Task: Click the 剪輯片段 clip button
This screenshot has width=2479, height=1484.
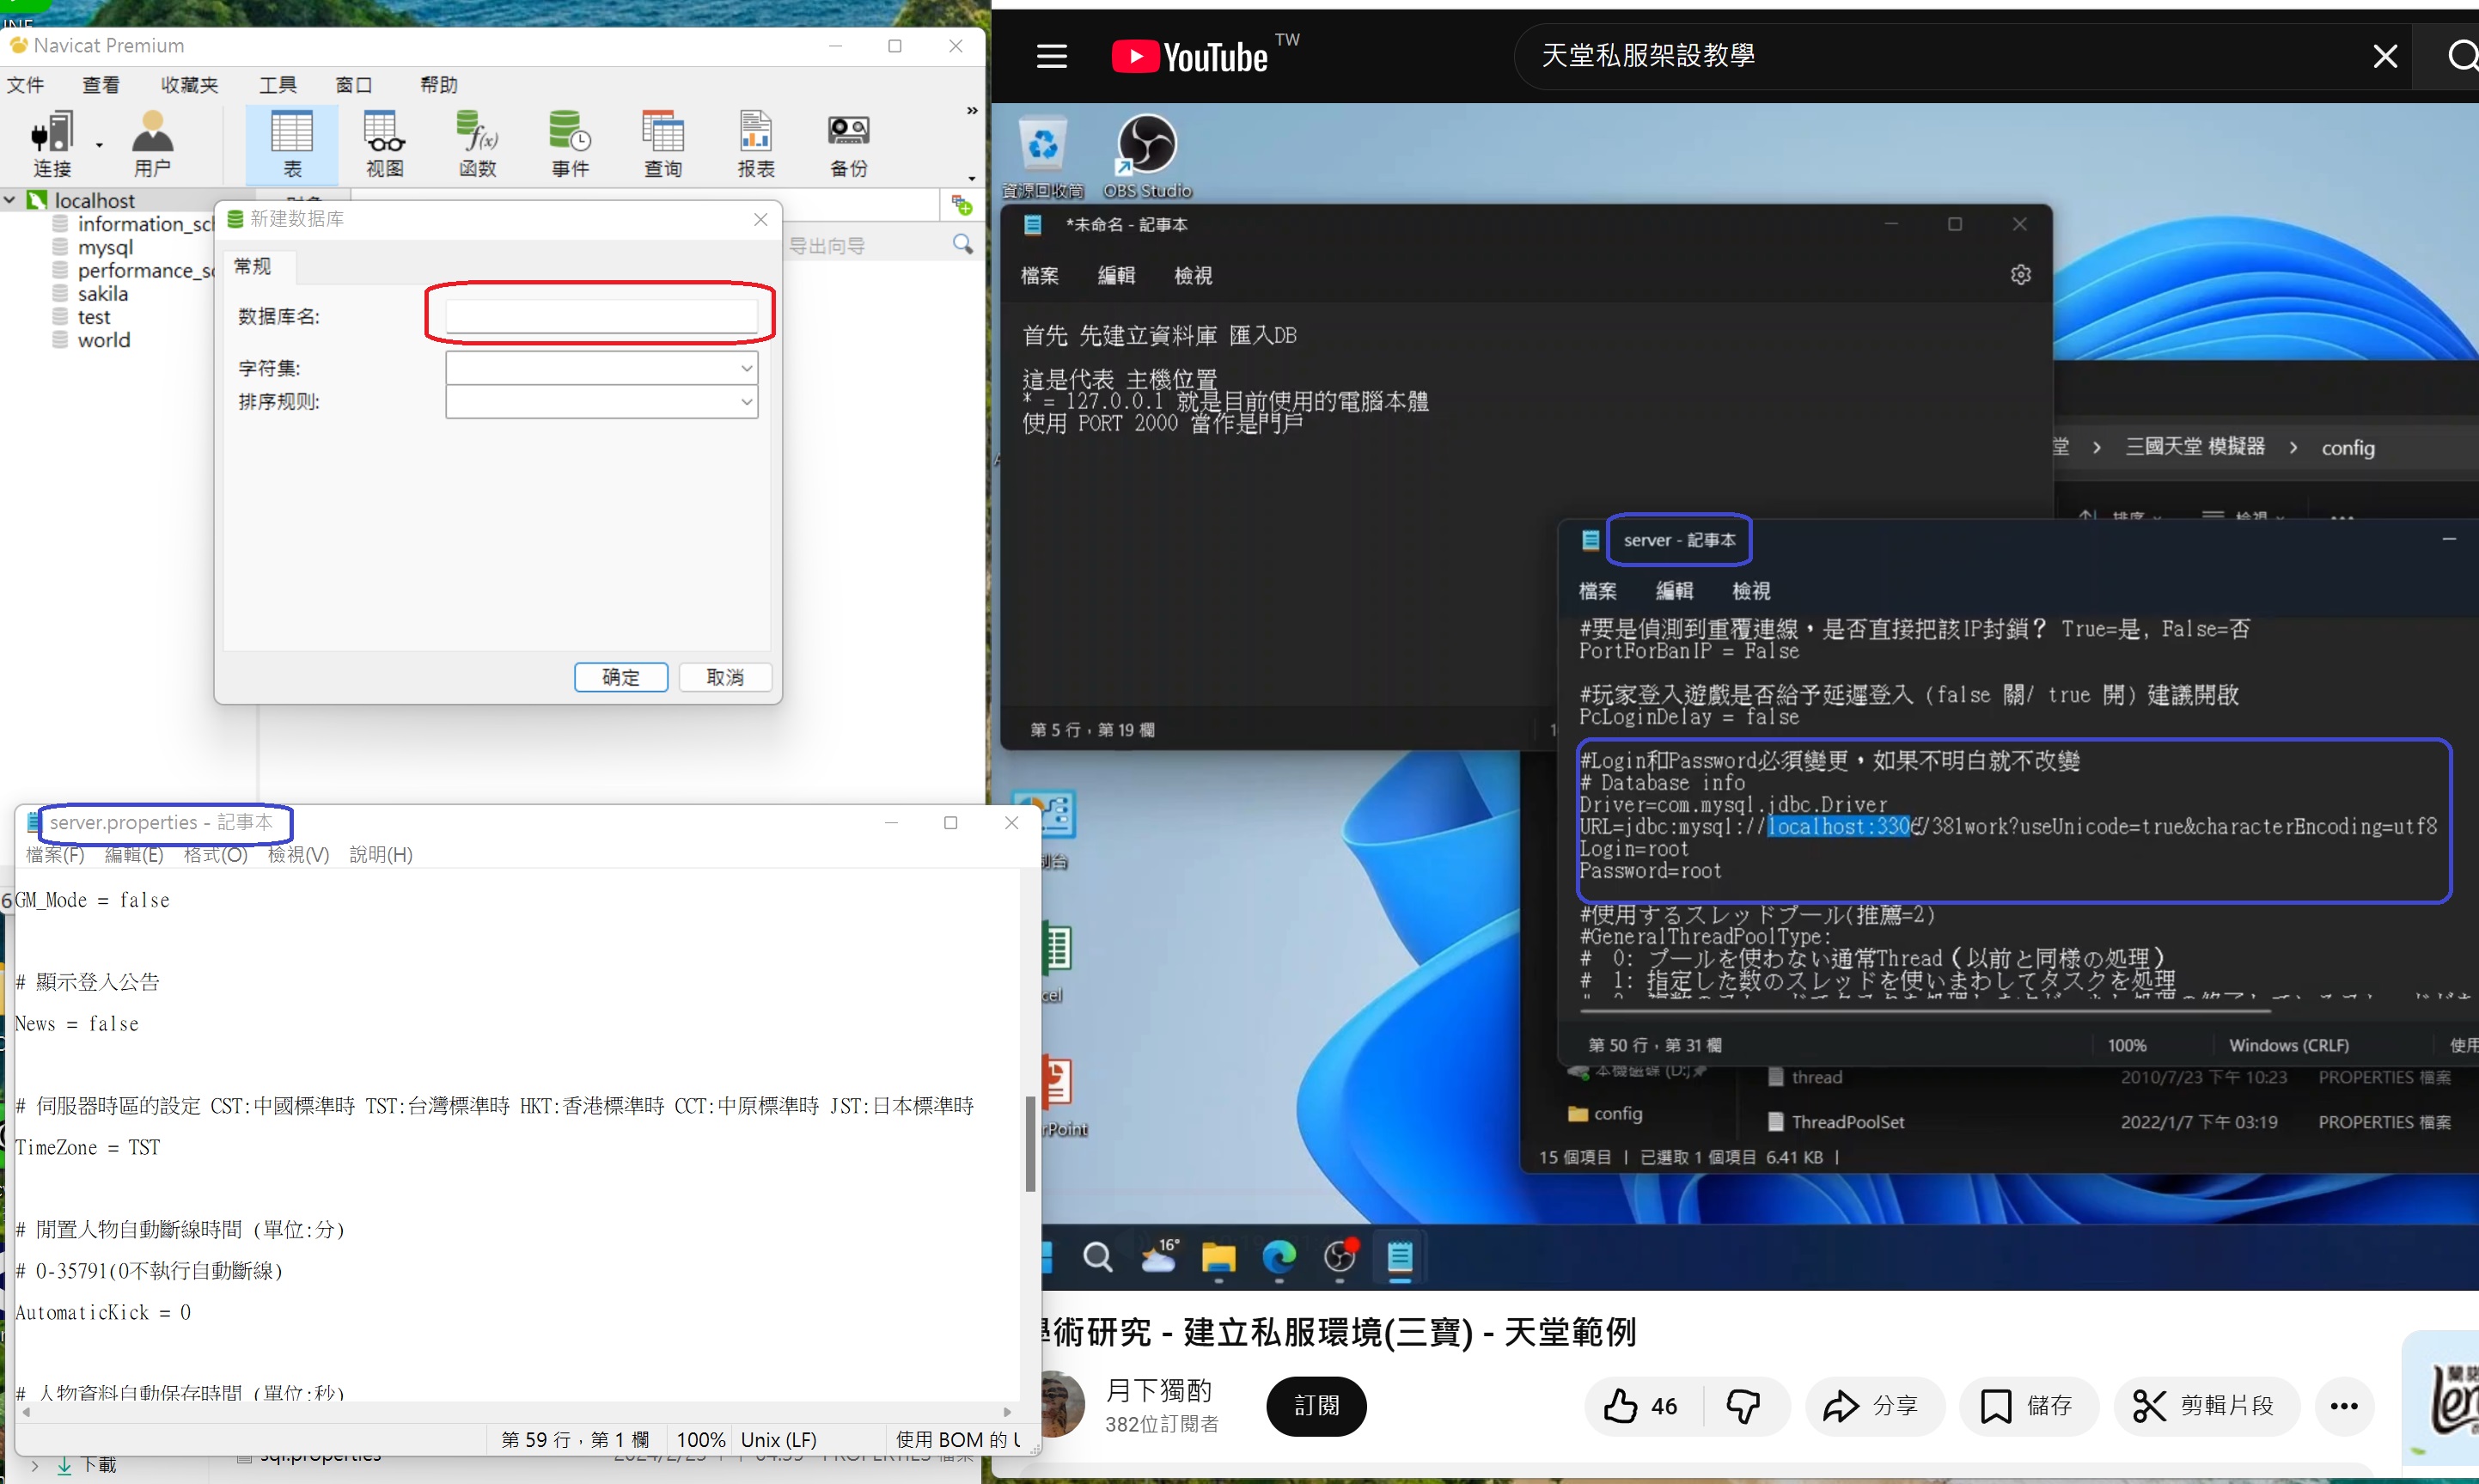Action: 2207,1406
